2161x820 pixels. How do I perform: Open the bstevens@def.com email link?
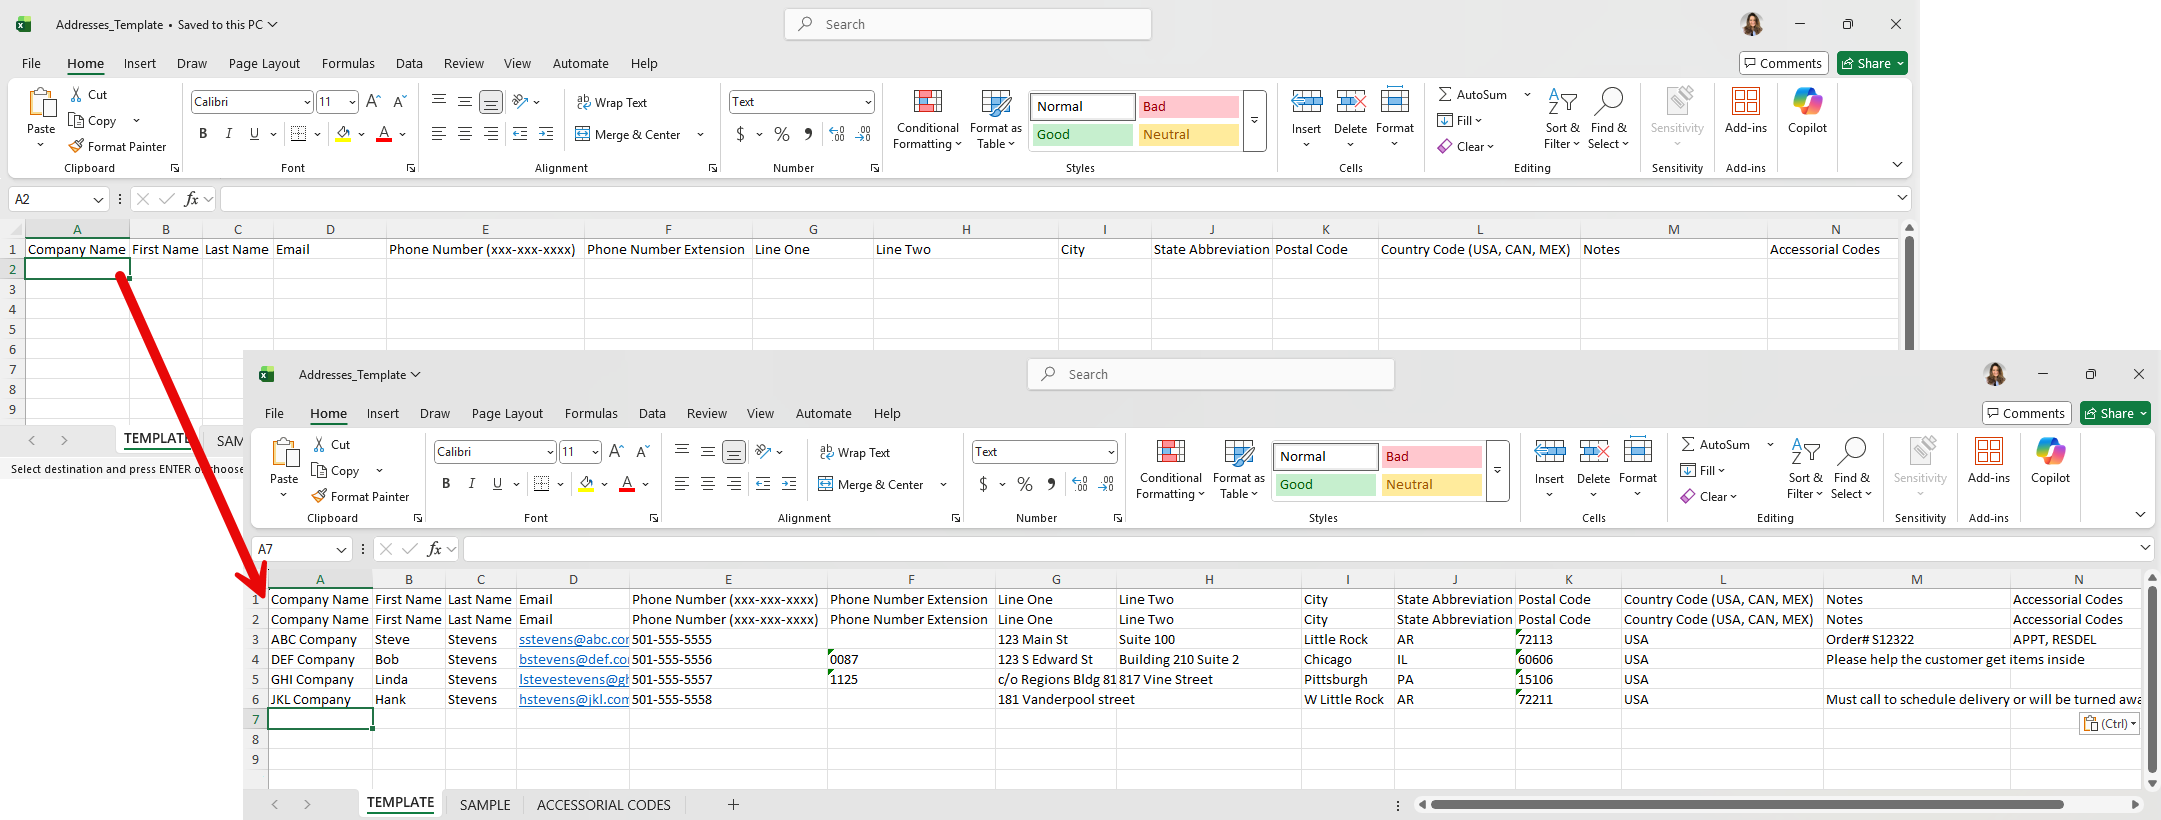pos(574,659)
